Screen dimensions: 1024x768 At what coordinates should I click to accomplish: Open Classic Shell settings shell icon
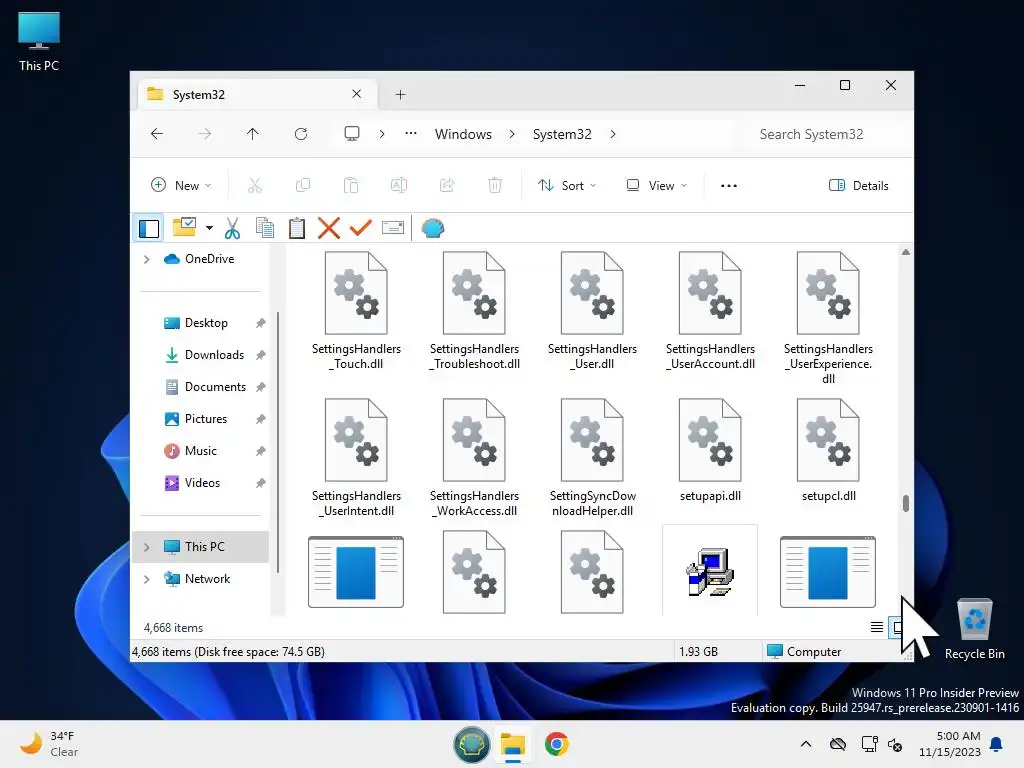433,228
